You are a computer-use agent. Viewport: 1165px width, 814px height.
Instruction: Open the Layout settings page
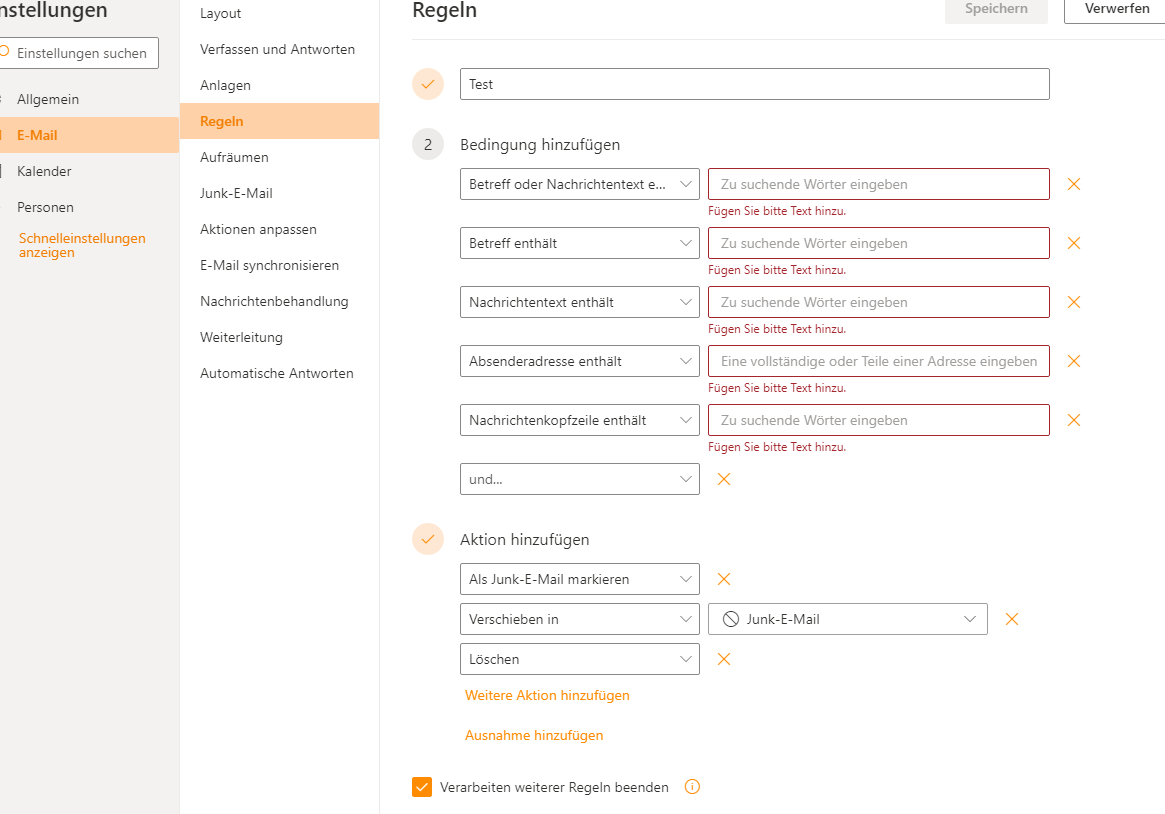click(x=279, y=13)
